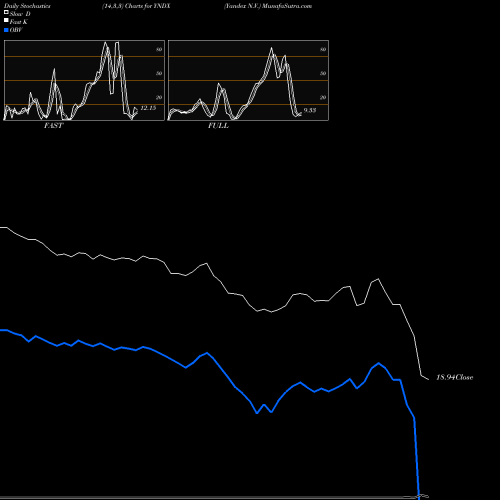The width and height of the screenshot is (500, 500).
Task: Click the 80 level label in FAST chart
Action: [x=159, y=49]
